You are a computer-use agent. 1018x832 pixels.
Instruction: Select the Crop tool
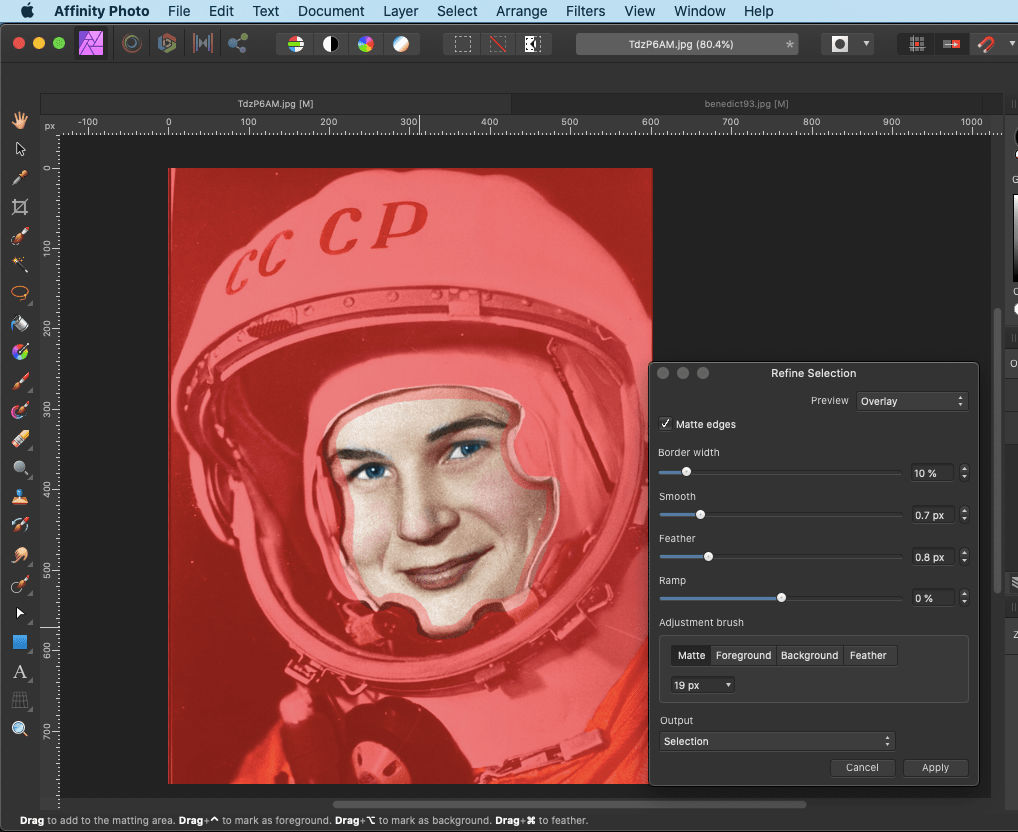[x=19, y=207]
